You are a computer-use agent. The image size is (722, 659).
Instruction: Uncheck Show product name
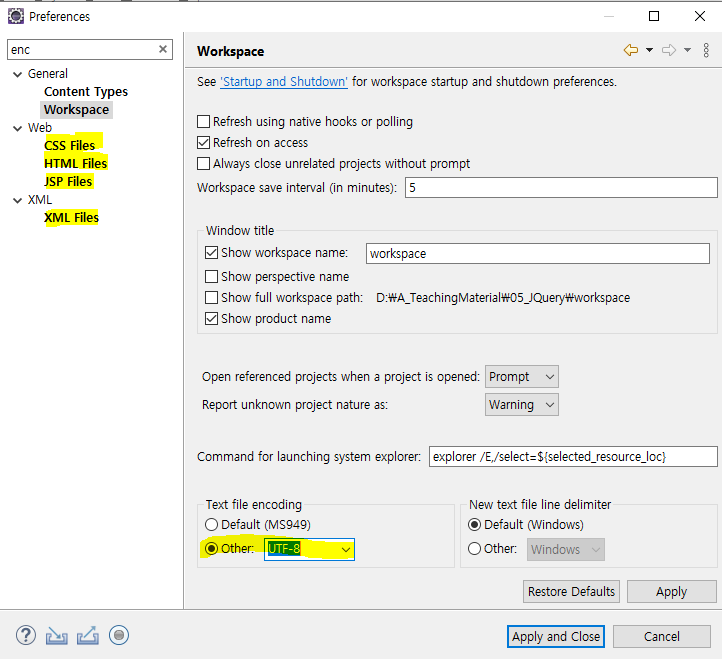[x=211, y=319]
